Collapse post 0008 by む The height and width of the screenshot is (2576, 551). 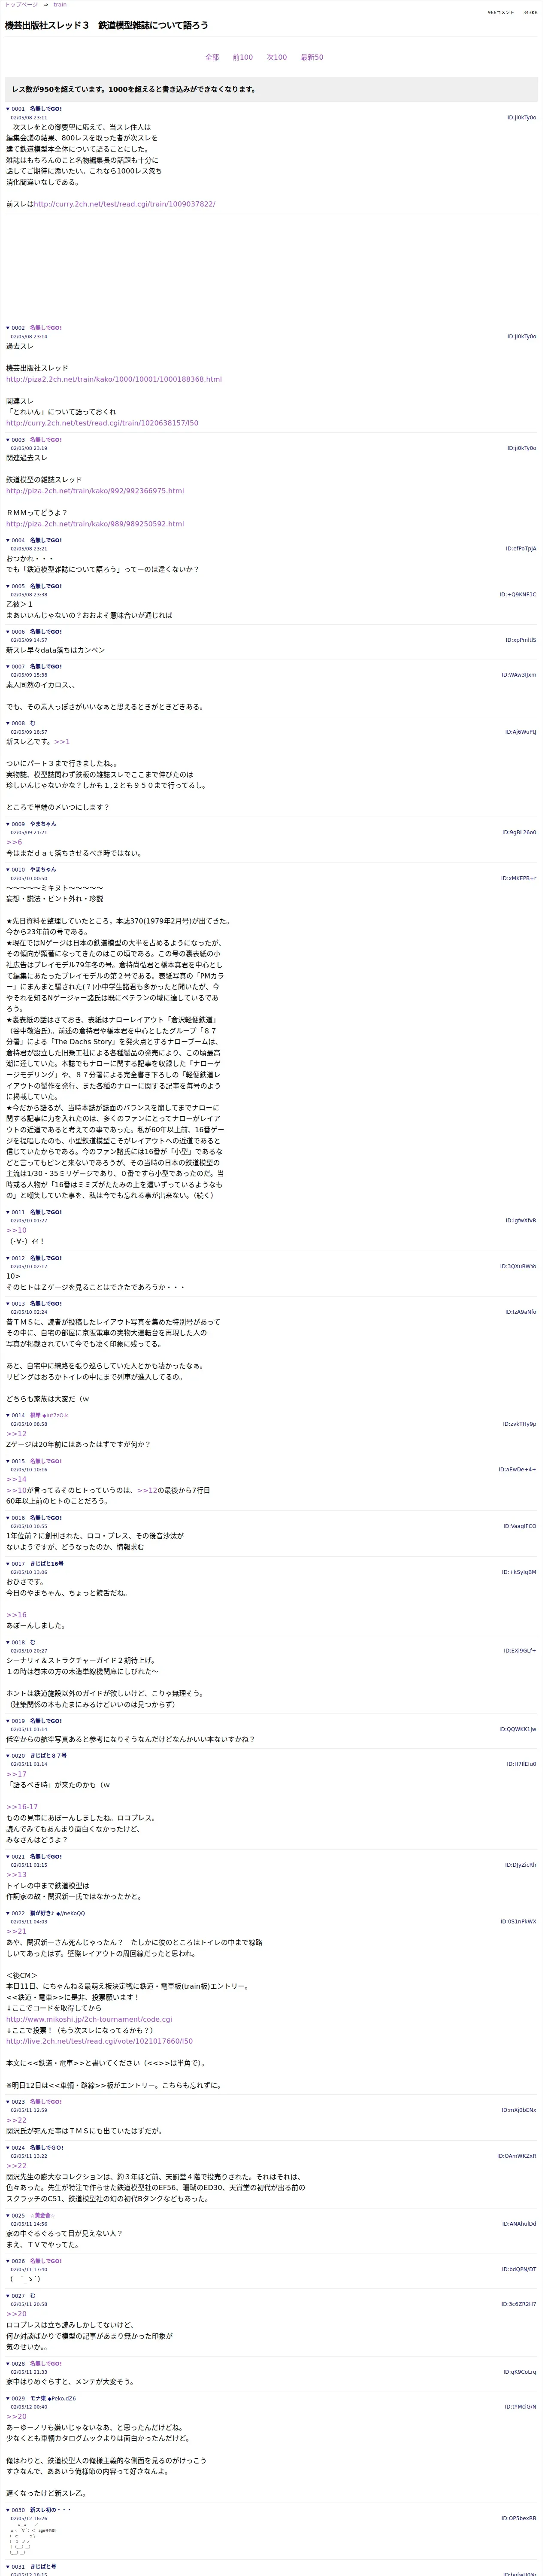(x=8, y=723)
